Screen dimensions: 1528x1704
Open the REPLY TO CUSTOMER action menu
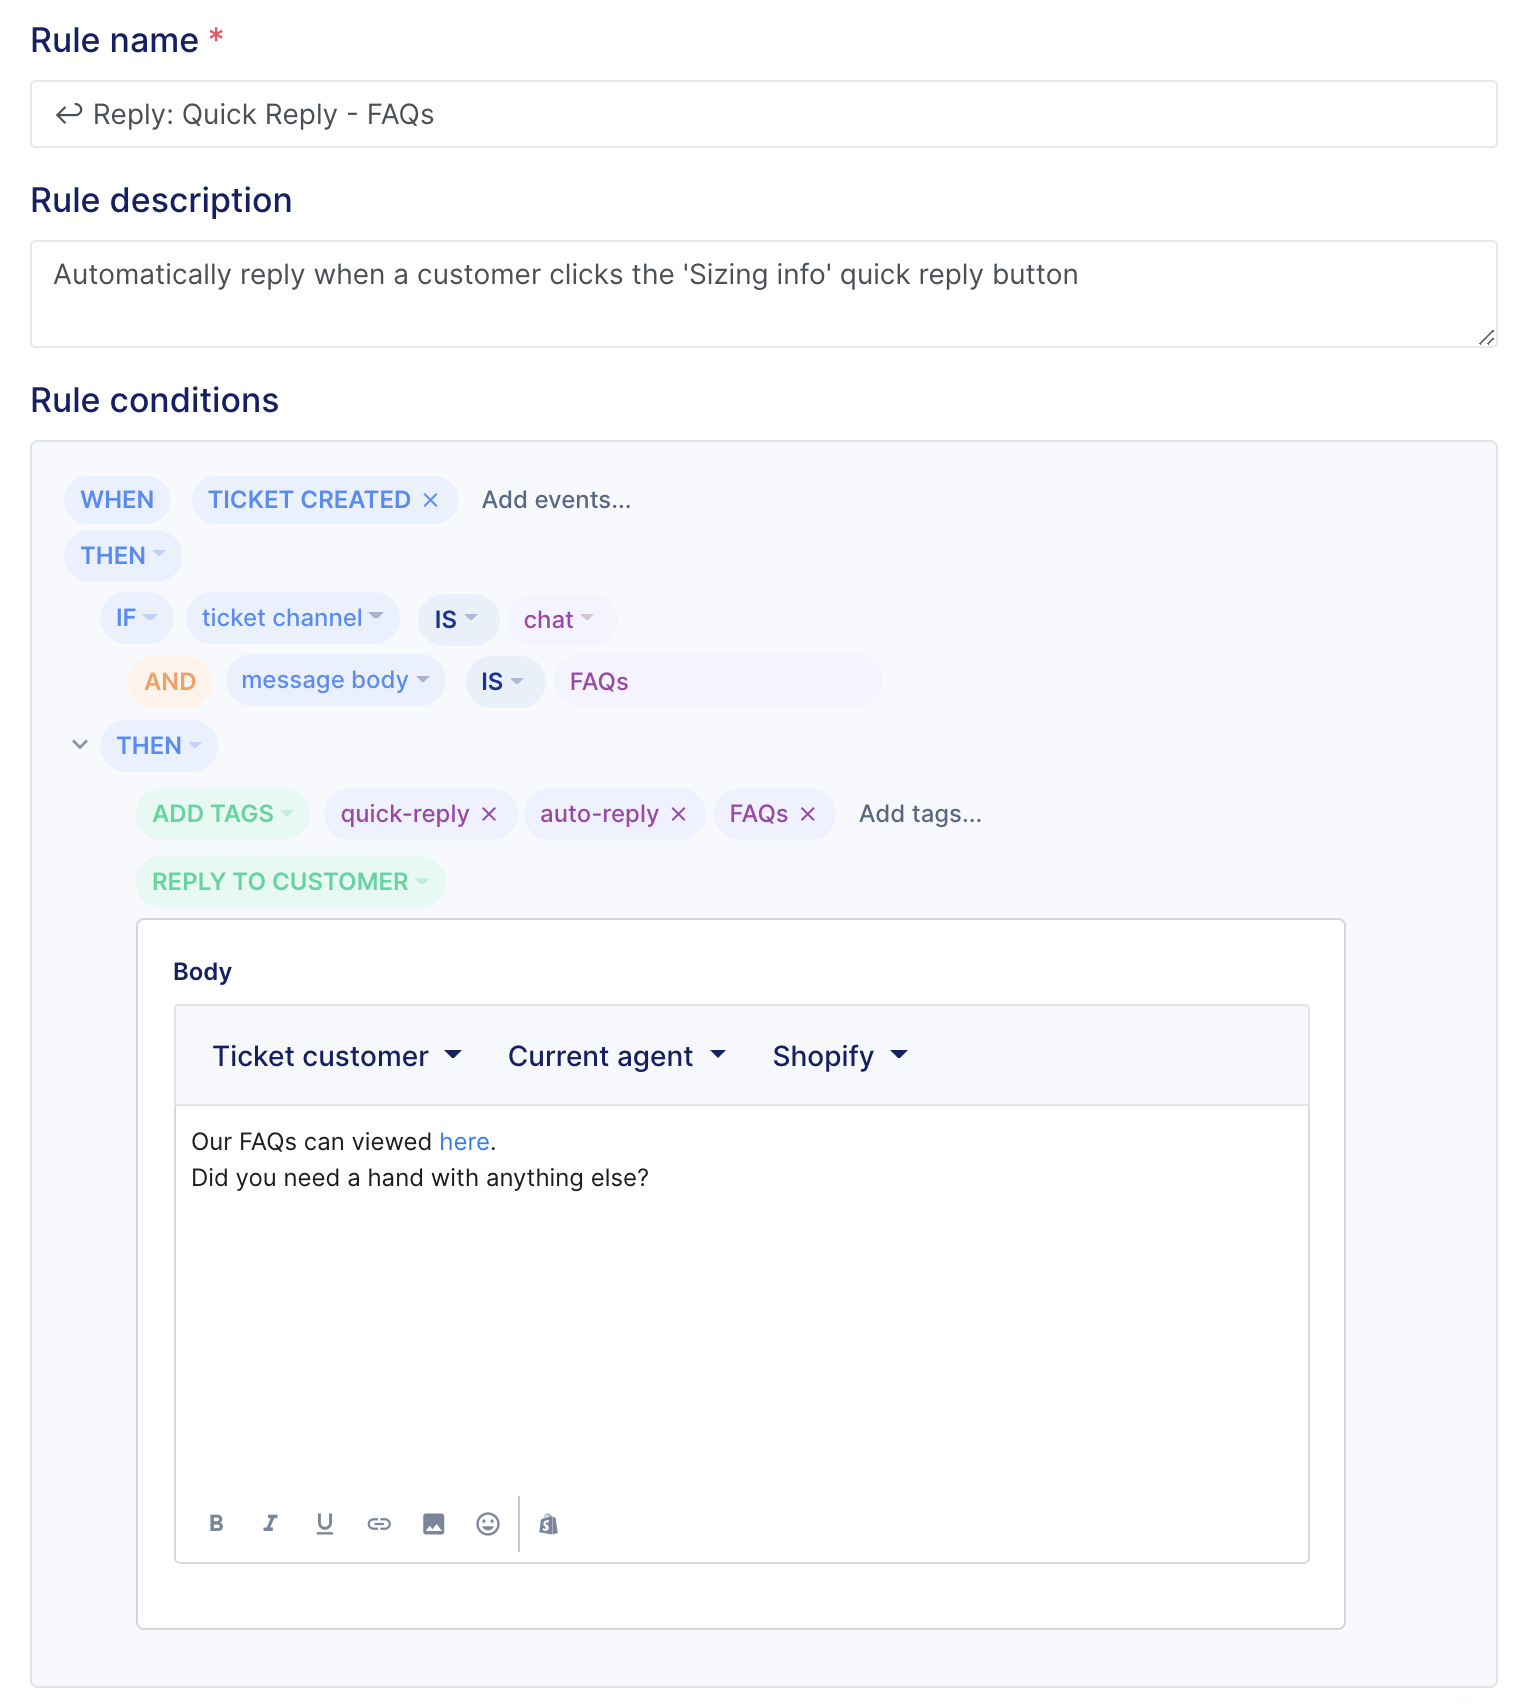tap(290, 882)
